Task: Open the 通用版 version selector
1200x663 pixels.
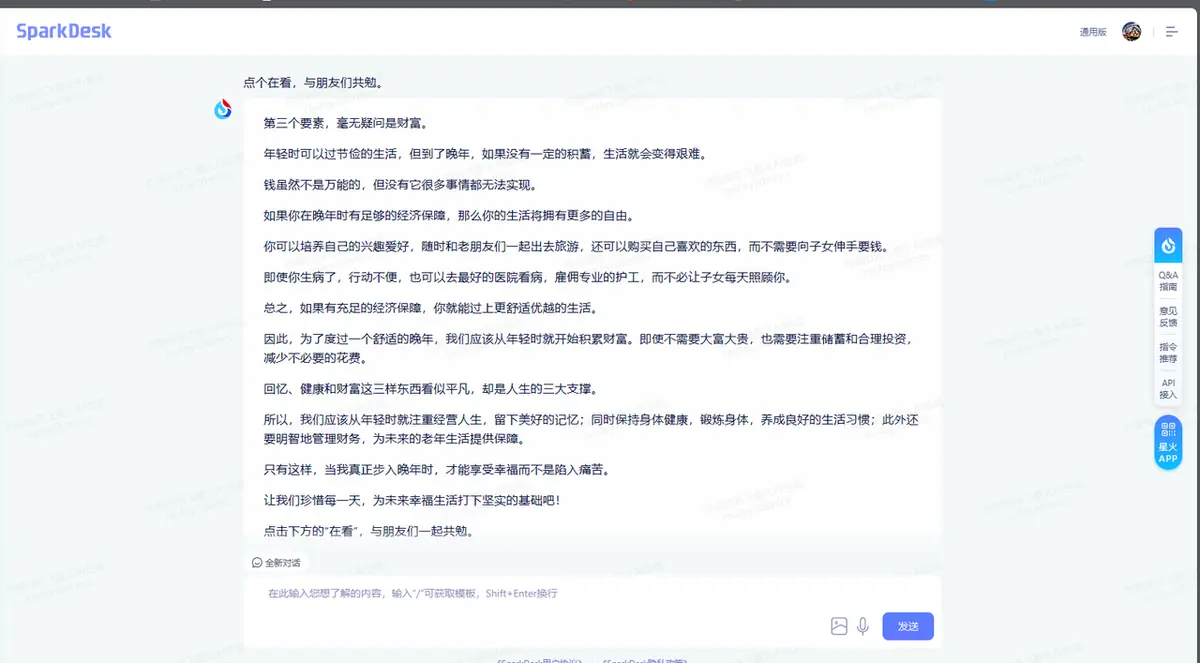Action: pyautogui.click(x=1093, y=32)
